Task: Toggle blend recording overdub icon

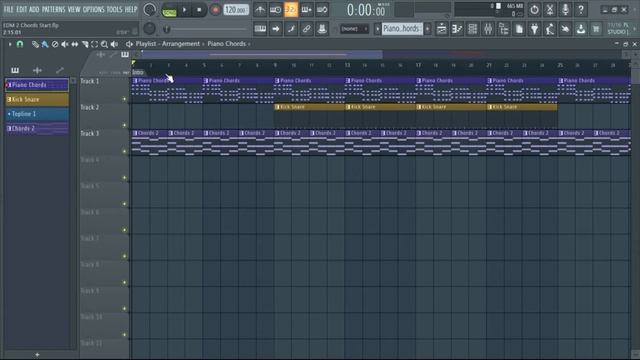Action: [307, 9]
